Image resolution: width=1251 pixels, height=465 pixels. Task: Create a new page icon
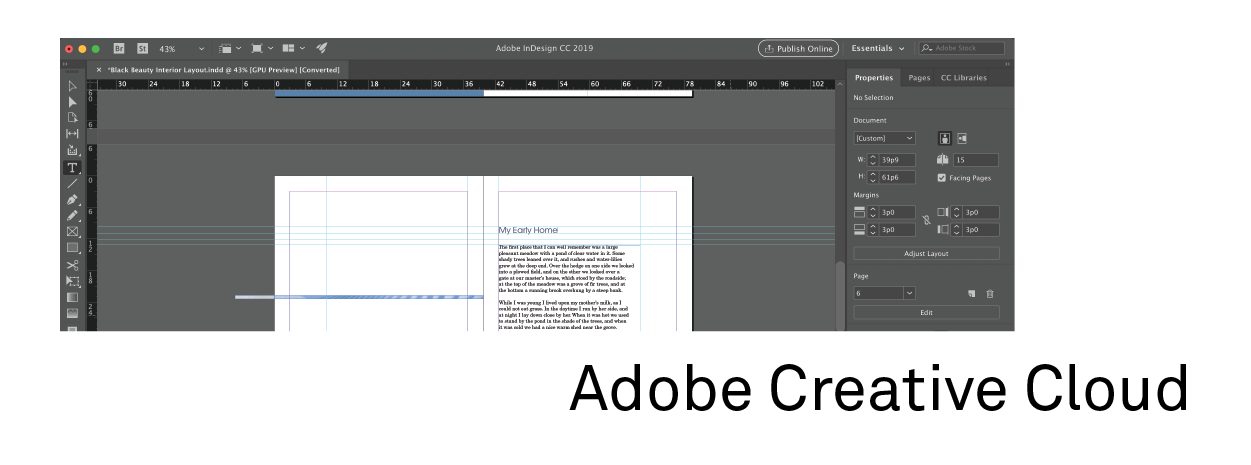pos(971,293)
